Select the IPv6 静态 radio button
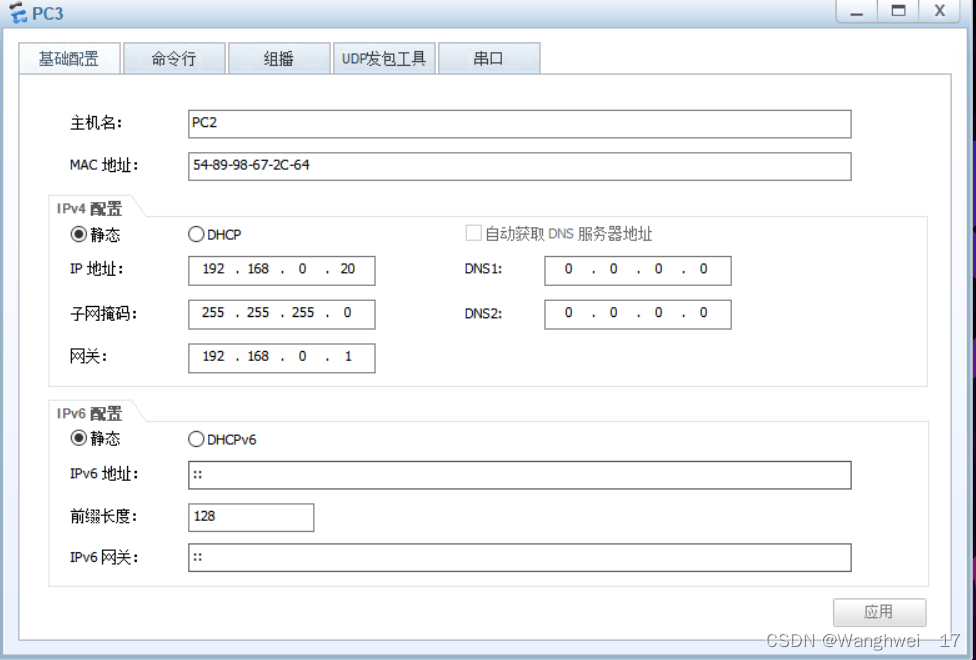The image size is (976, 660). pyautogui.click(x=78, y=438)
